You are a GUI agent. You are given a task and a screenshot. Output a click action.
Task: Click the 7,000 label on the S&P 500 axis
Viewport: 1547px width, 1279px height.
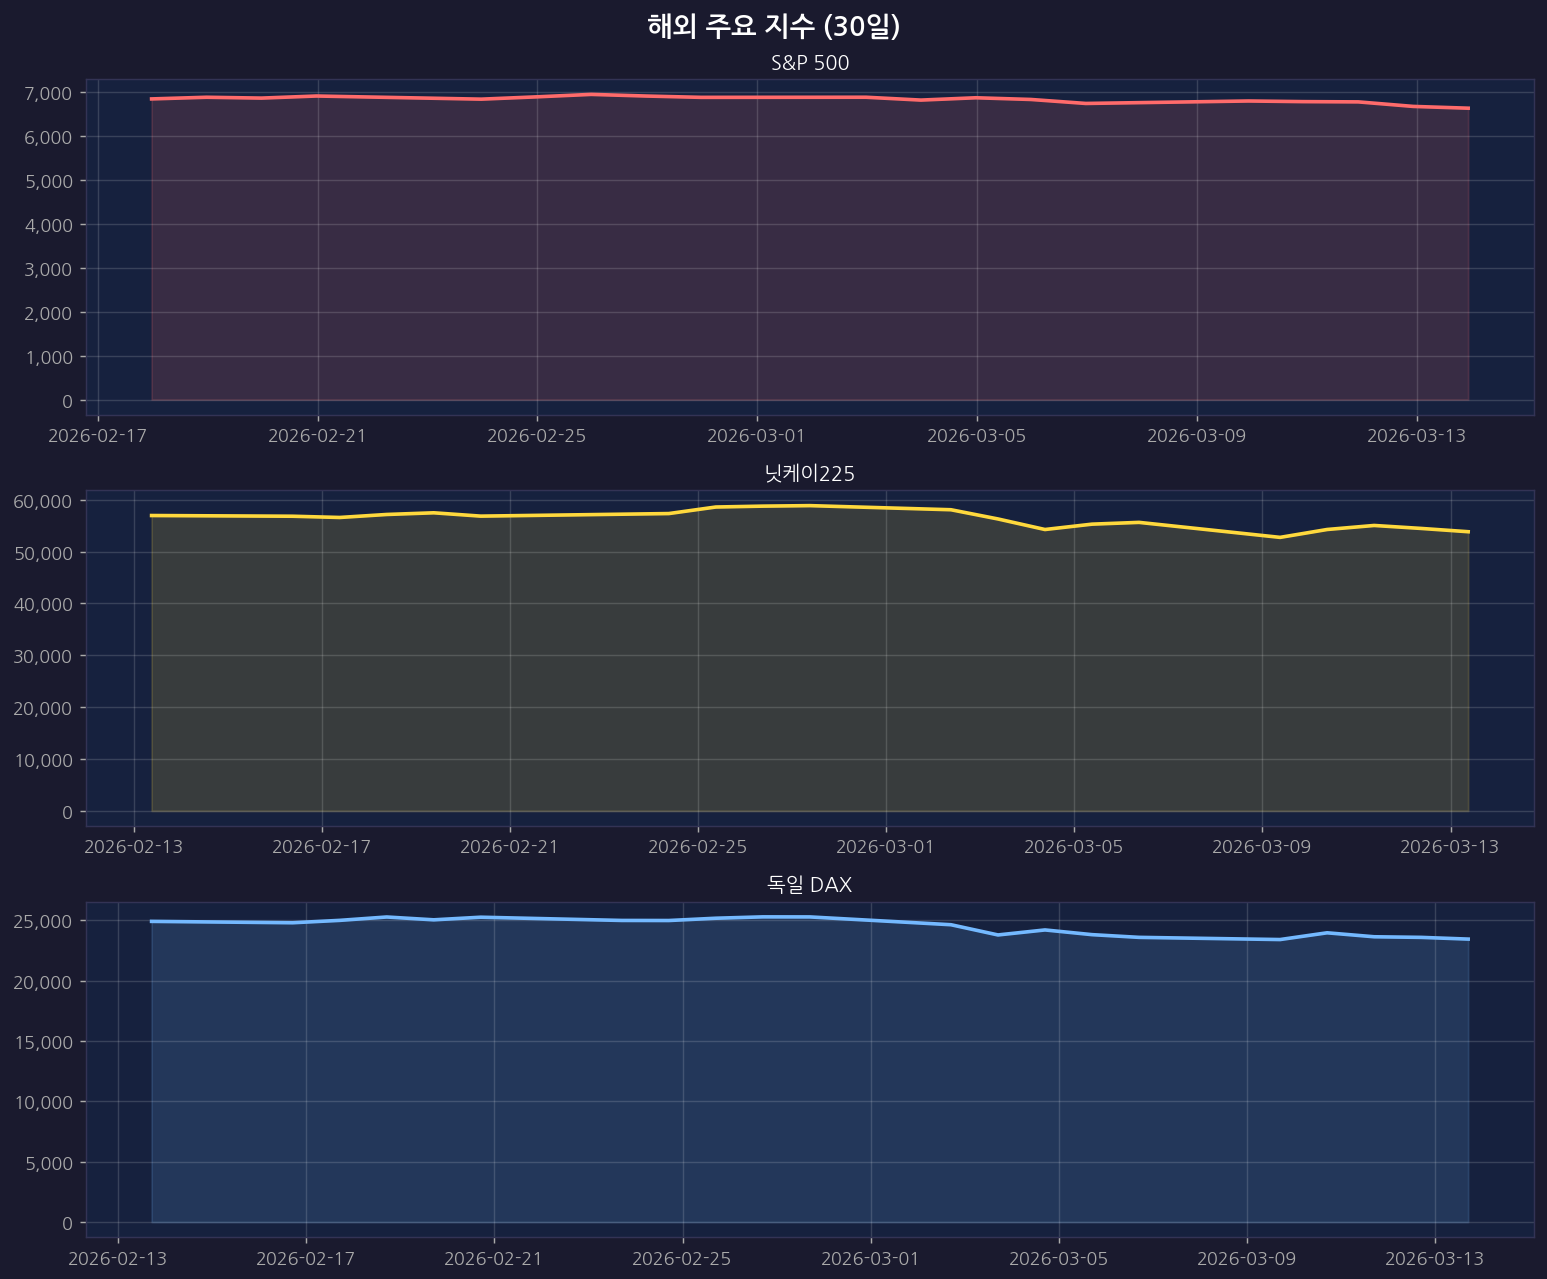(47, 93)
